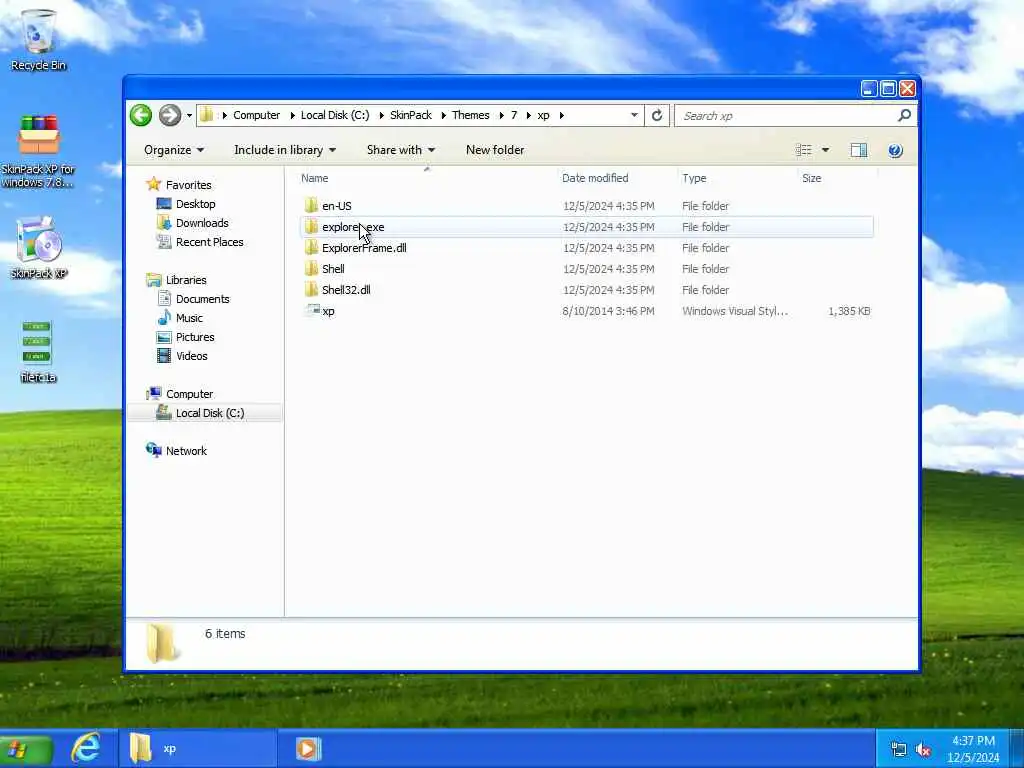Sort by the Size column header

[x=837, y=178]
